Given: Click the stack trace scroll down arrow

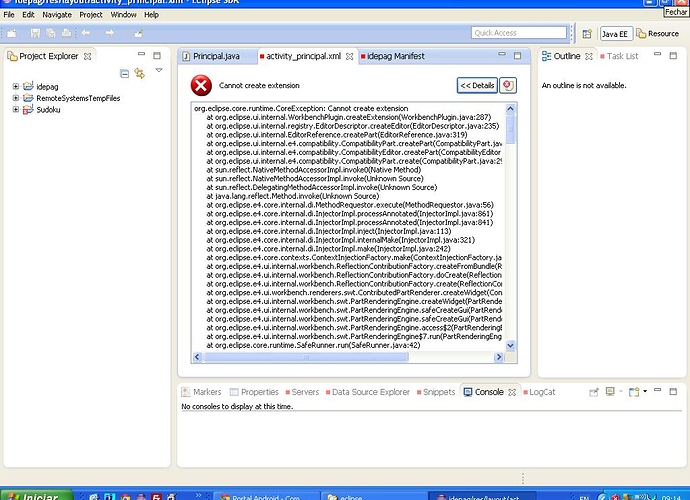Looking at the screenshot, I should pyautogui.click(x=510, y=346).
